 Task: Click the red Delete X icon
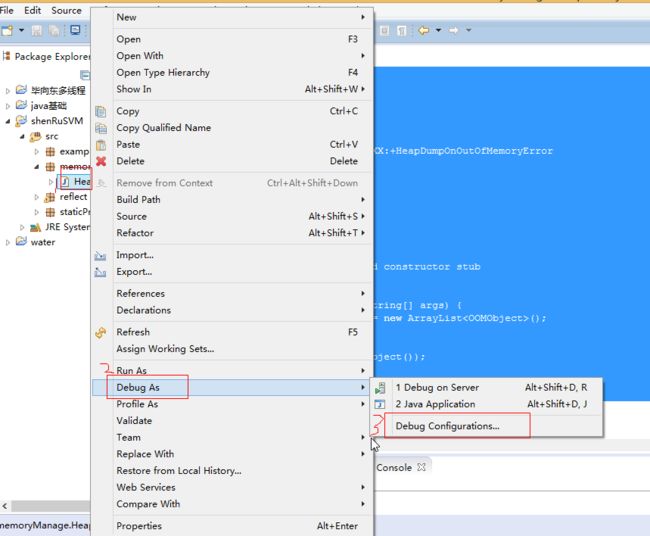(x=101, y=161)
